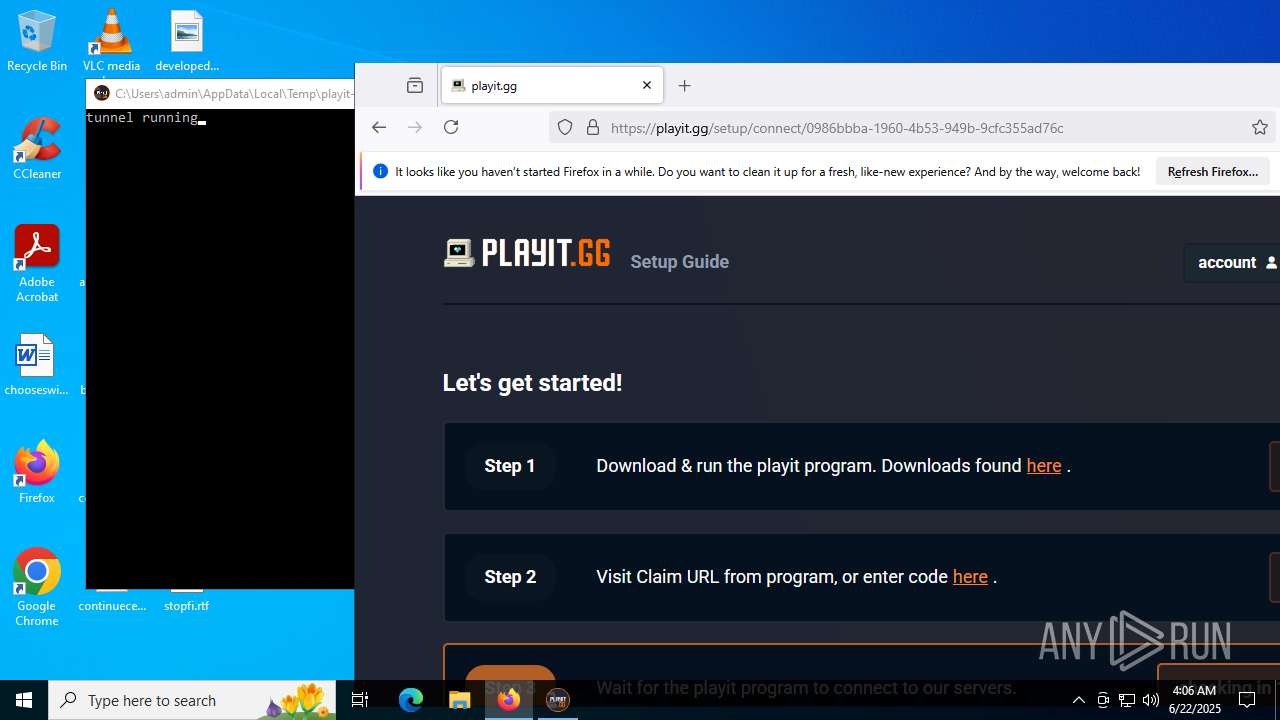
Task: Click the Firefox forward arrow
Action: pyautogui.click(x=415, y=127)
